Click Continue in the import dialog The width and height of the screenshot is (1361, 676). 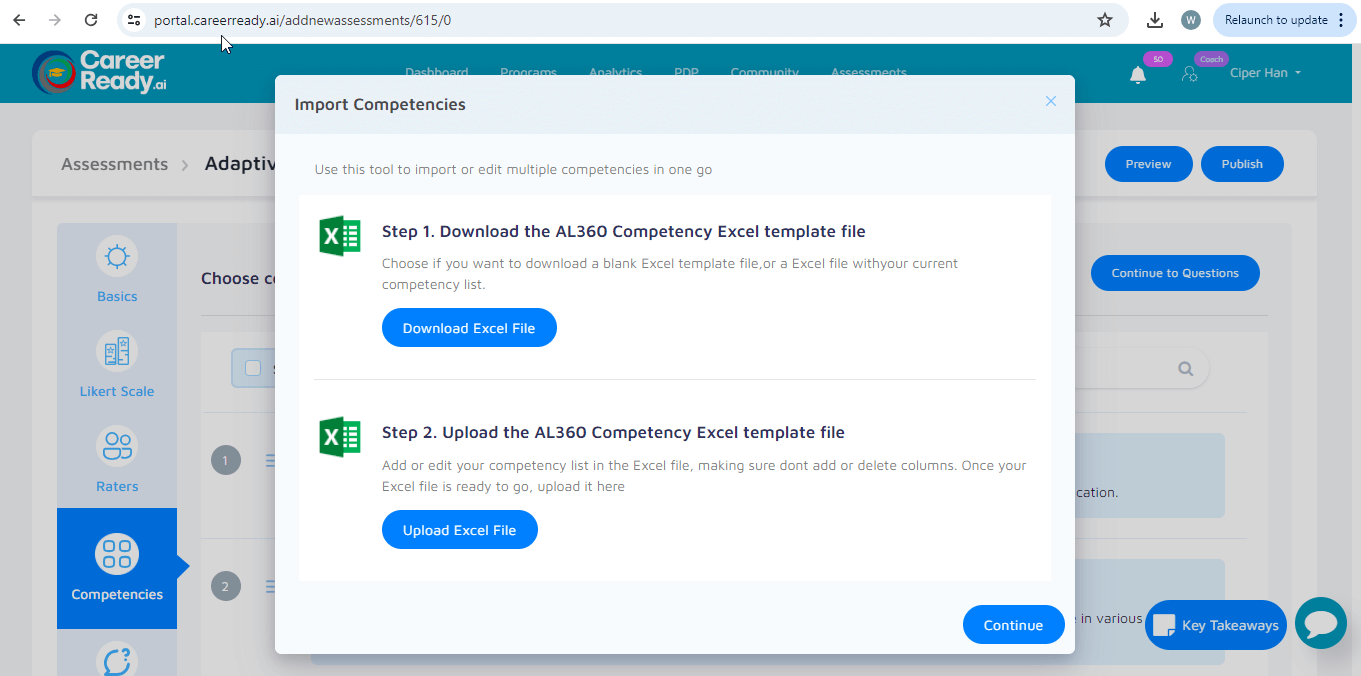pyautogui.click(x=1013, y=625)
